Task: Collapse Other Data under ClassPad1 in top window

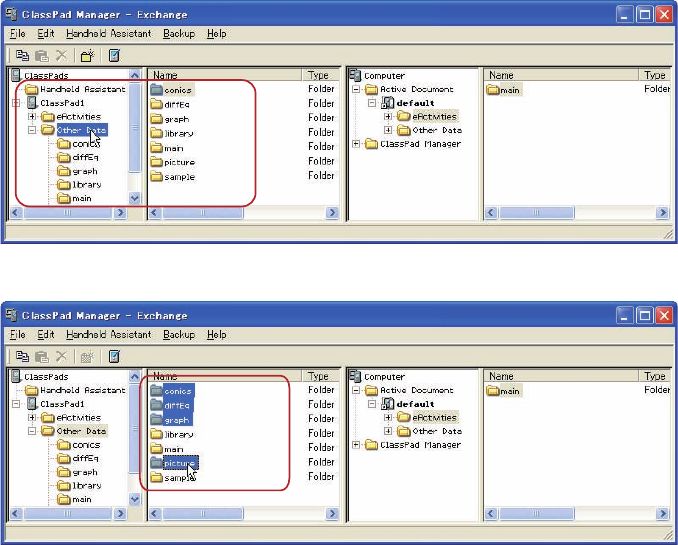Action: click(x=32, y=130)
